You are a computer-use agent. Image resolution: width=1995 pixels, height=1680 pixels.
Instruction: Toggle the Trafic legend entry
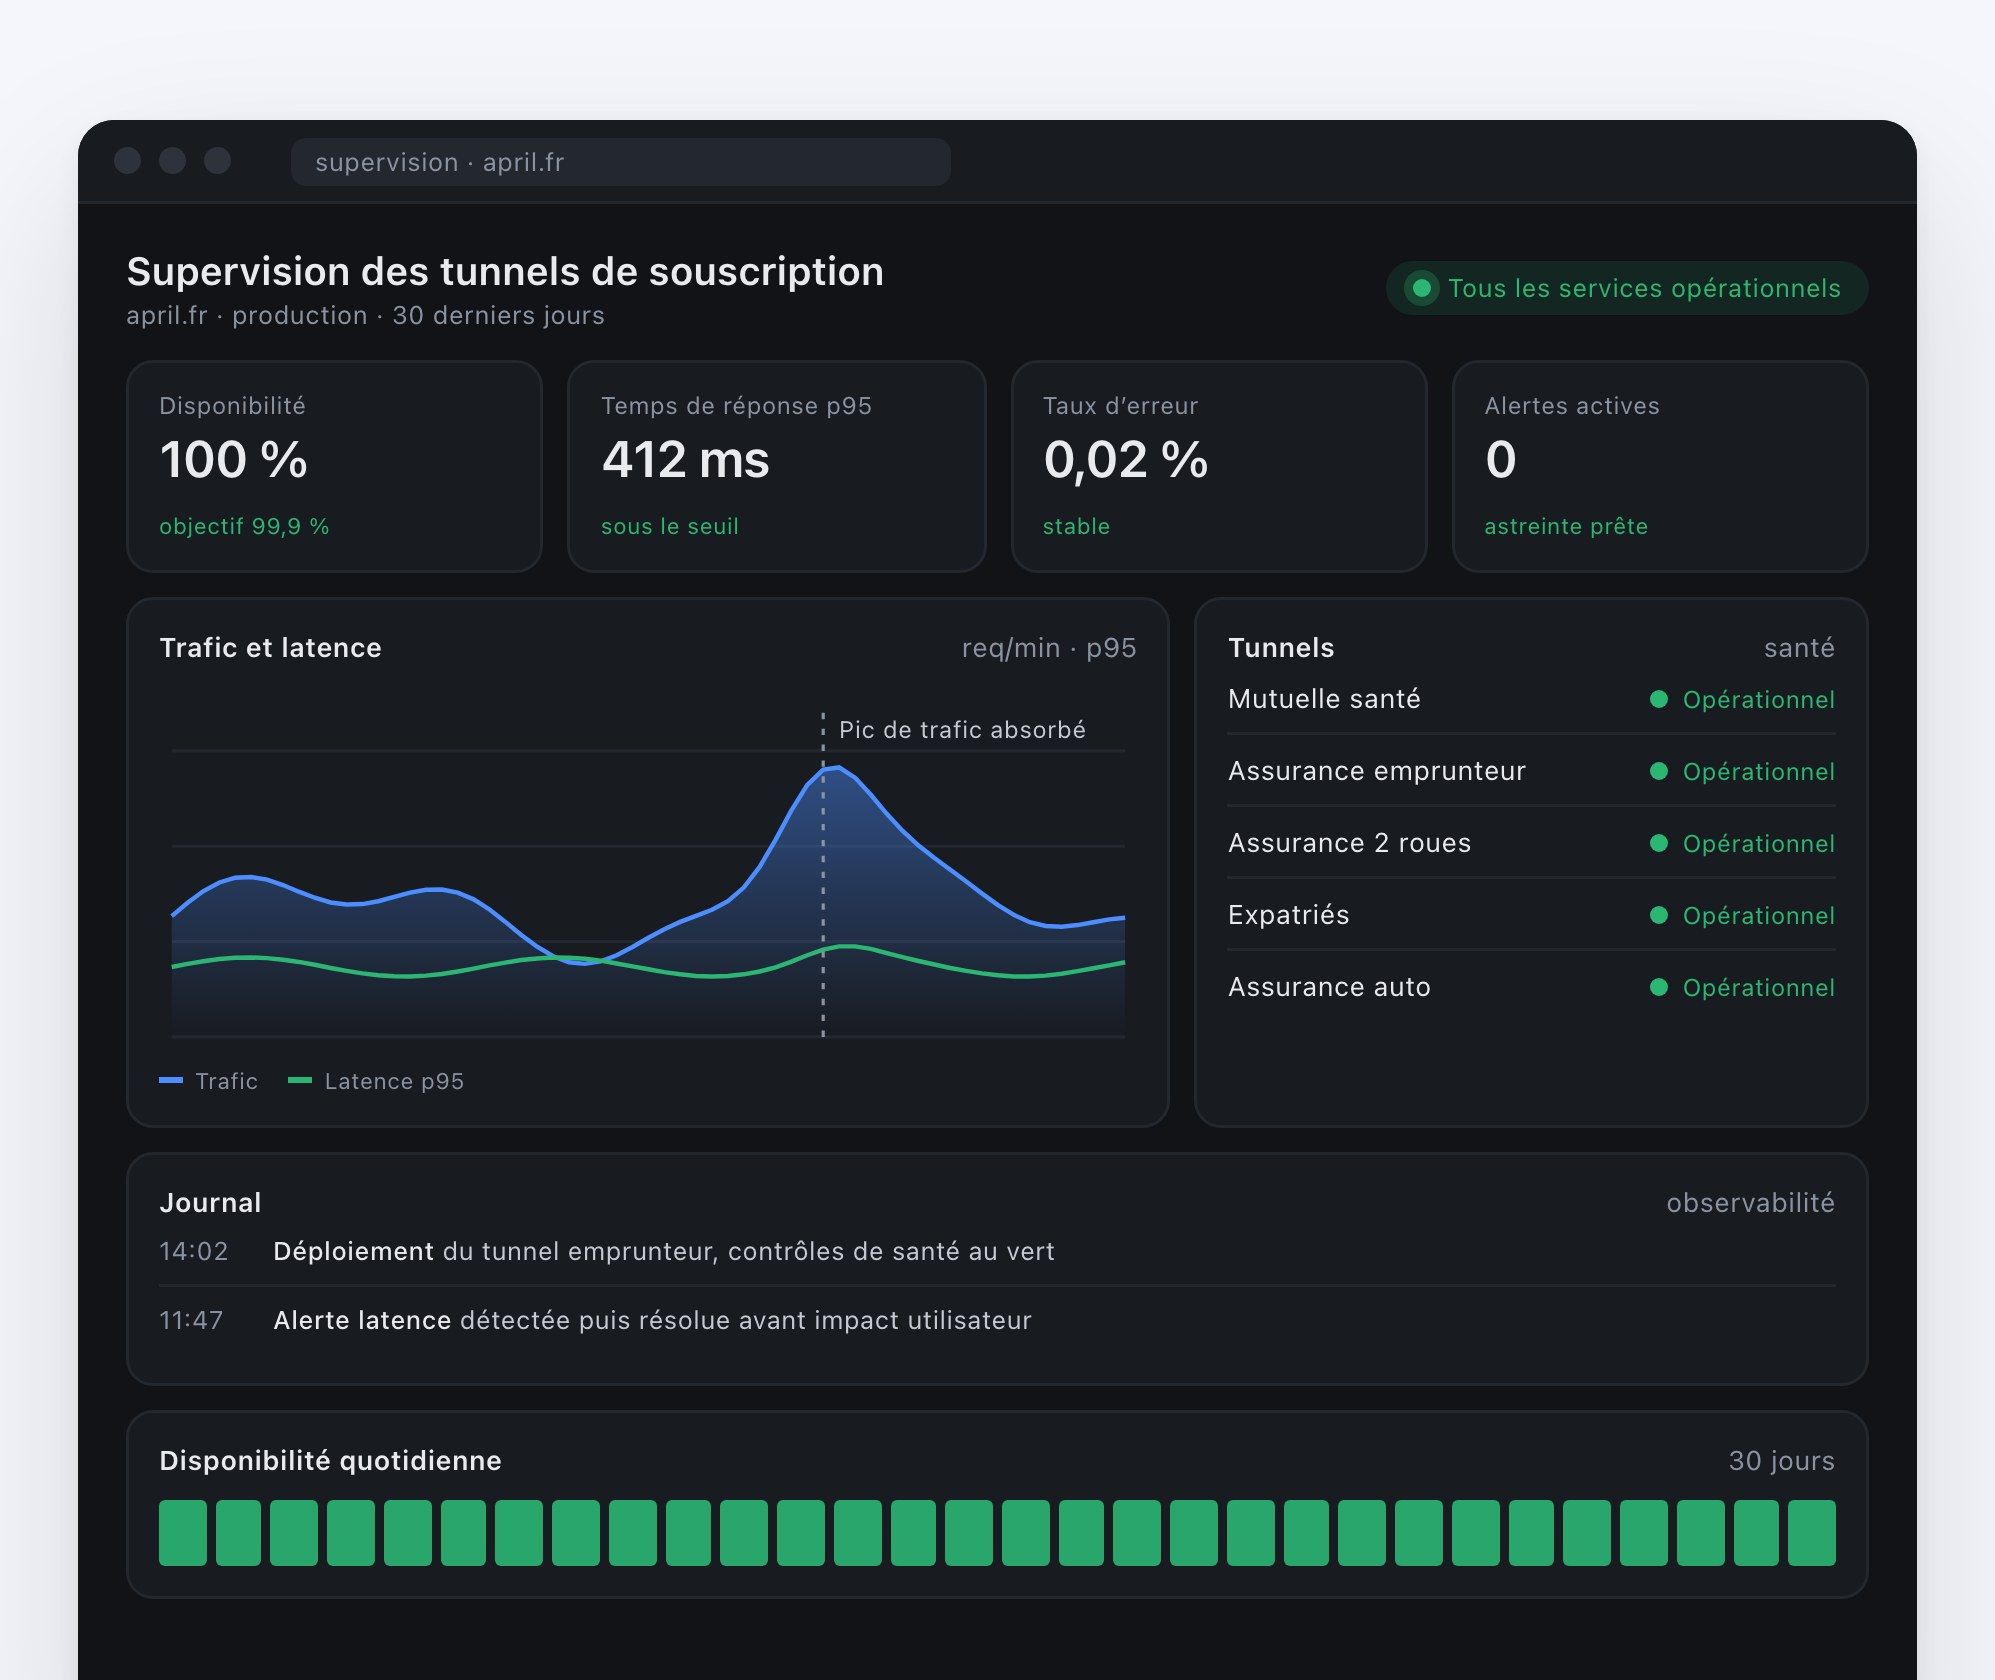pos(209,1081)
